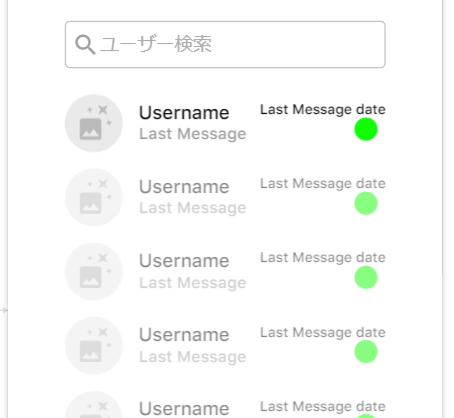Click the fourth row's green status dot

point(366,351)
